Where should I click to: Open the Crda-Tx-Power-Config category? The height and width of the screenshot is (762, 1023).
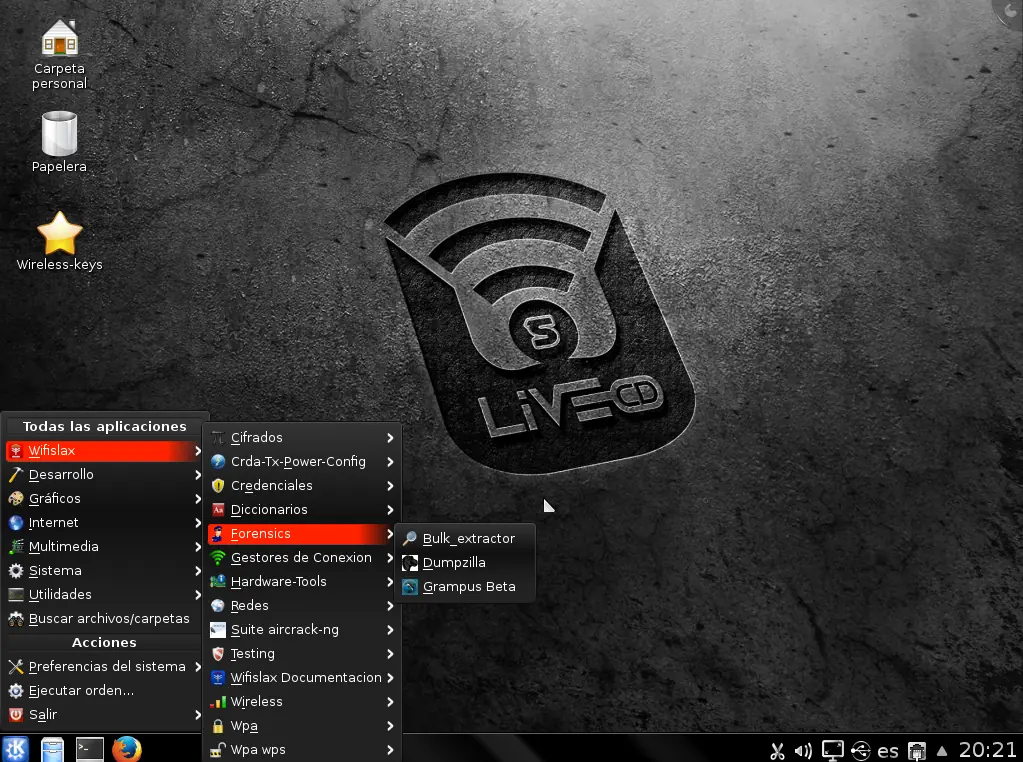[303, 462]
